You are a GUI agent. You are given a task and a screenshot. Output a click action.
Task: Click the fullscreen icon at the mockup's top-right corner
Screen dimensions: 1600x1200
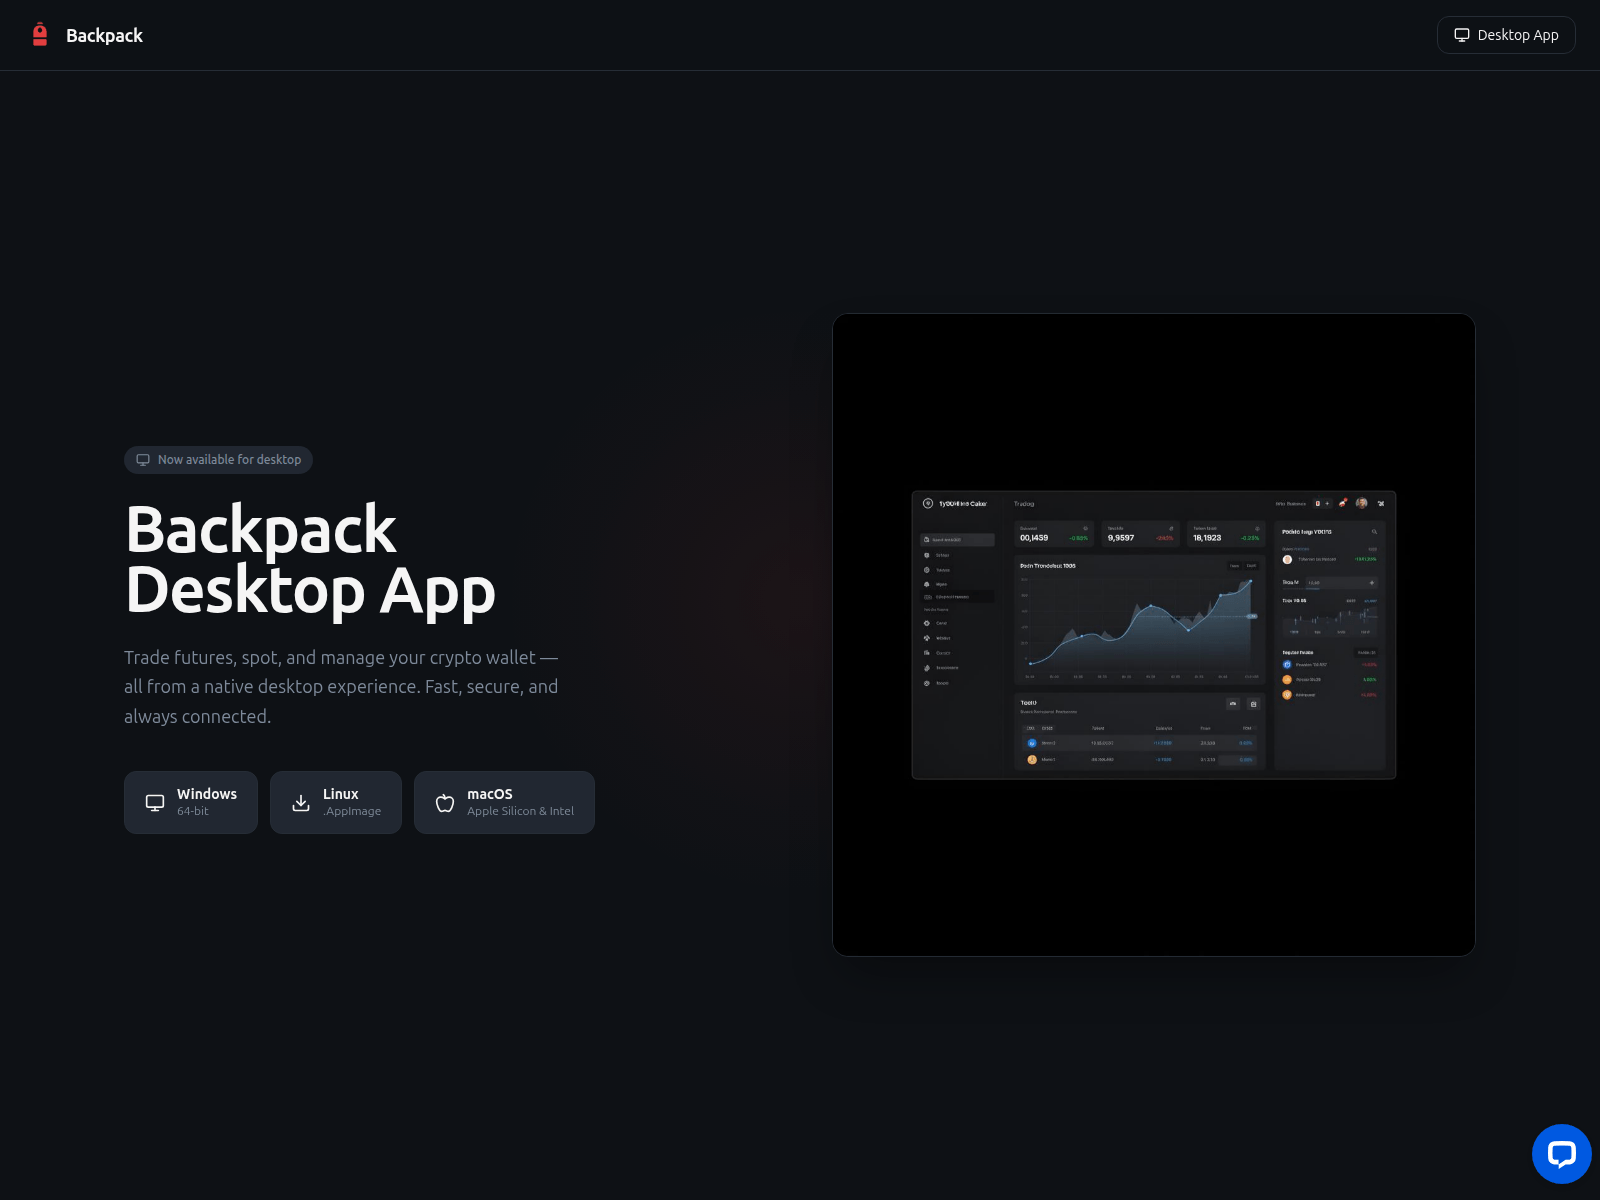1381,504
